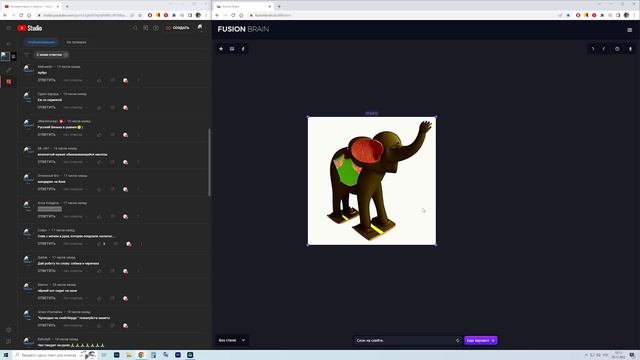
Task: Open the Без стиля style dropdown
Action: (231, 340)
